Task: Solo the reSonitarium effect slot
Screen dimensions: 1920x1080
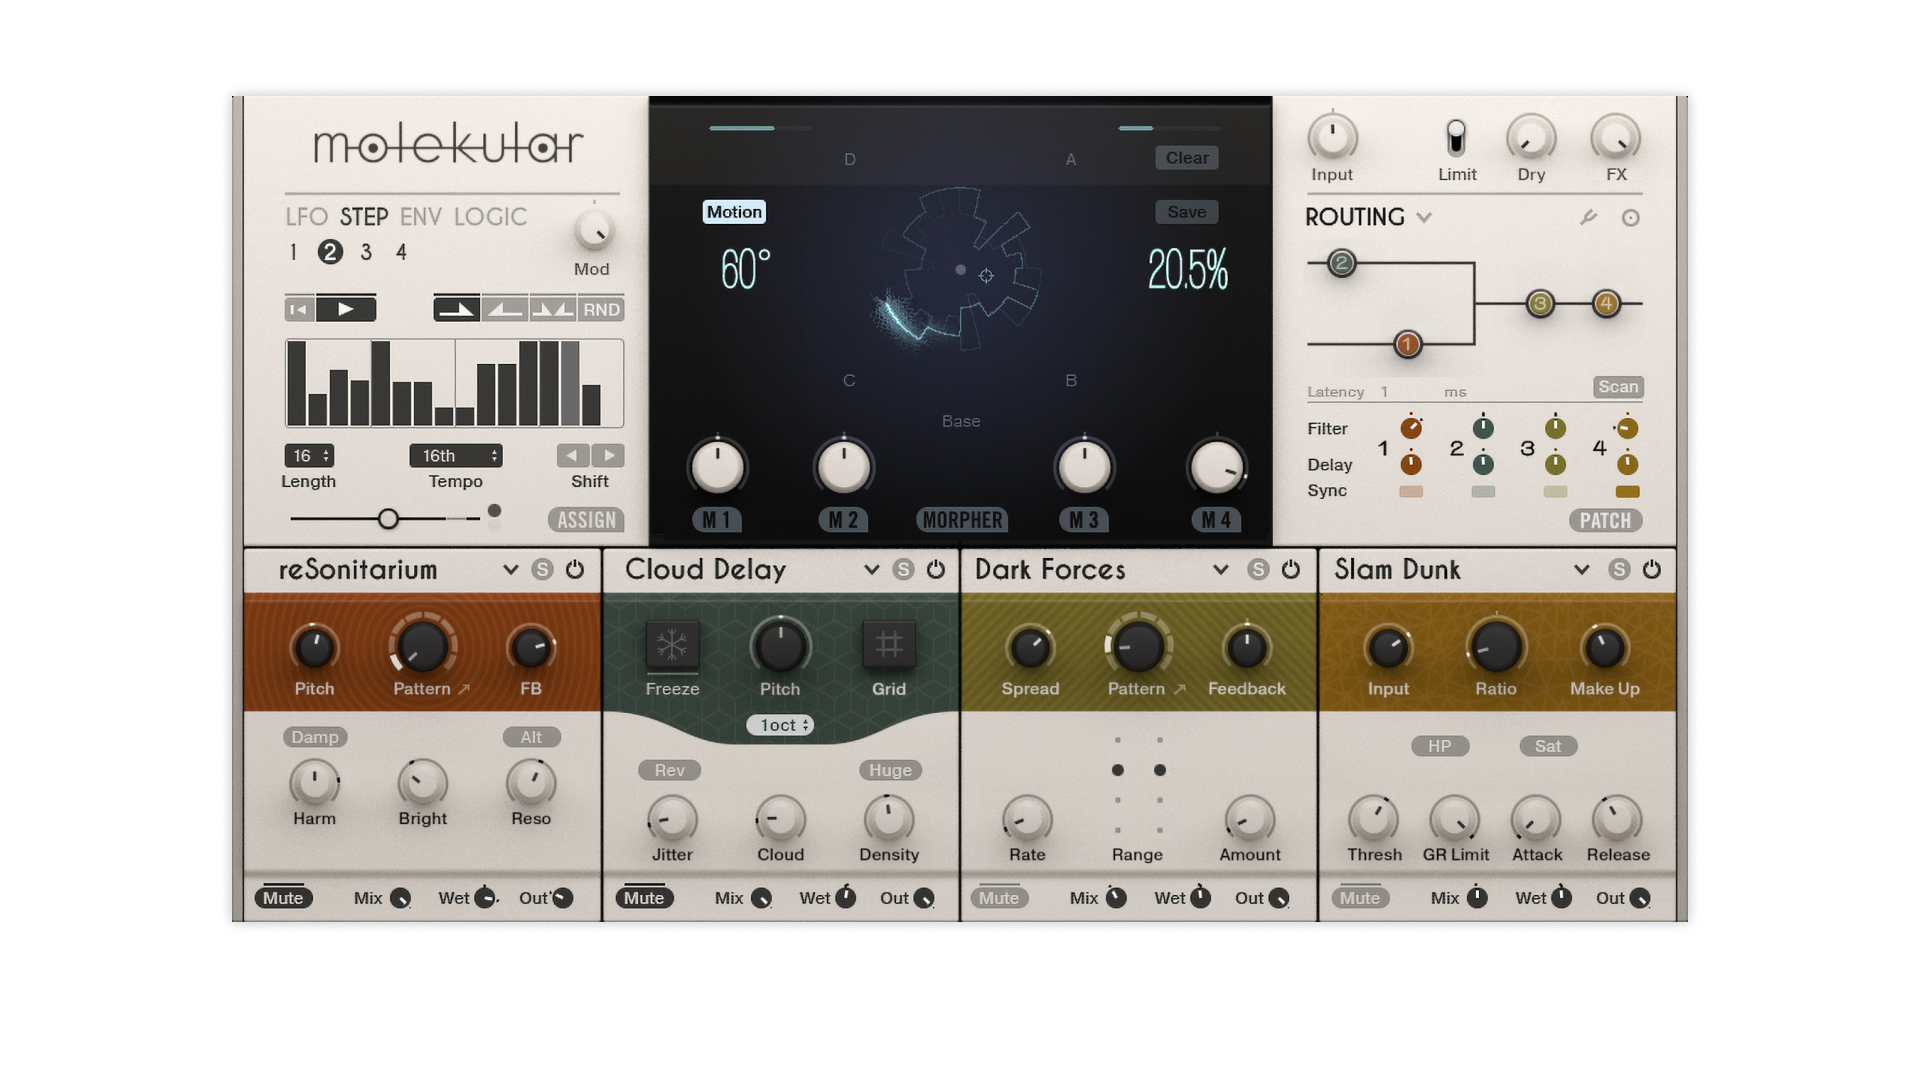Action: click(542, 570)
